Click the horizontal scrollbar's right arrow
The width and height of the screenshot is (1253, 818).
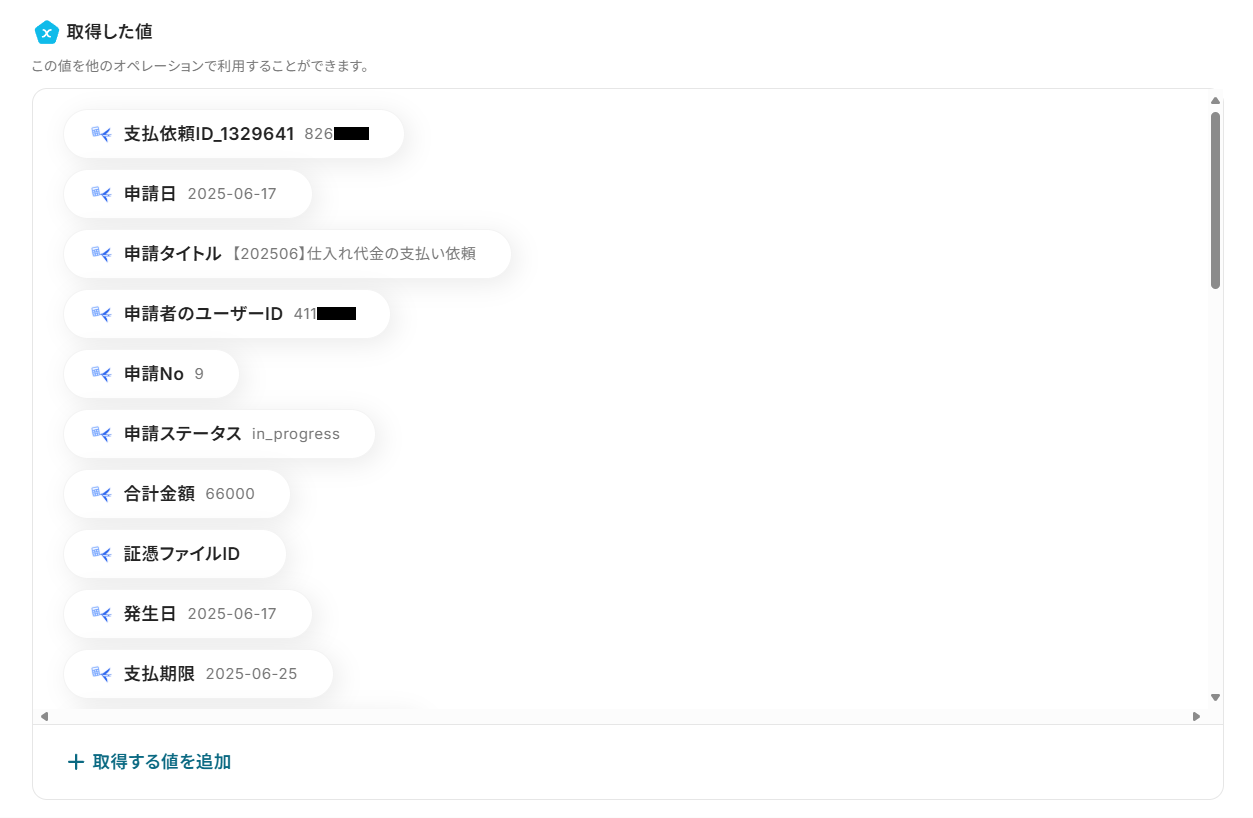coord(1196,716)
